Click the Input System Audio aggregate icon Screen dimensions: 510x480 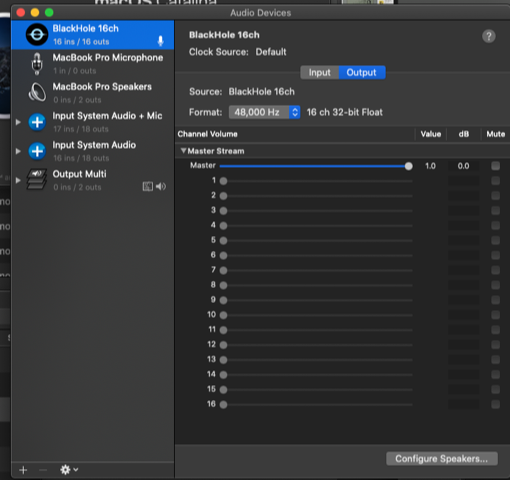tap(37, 151)
